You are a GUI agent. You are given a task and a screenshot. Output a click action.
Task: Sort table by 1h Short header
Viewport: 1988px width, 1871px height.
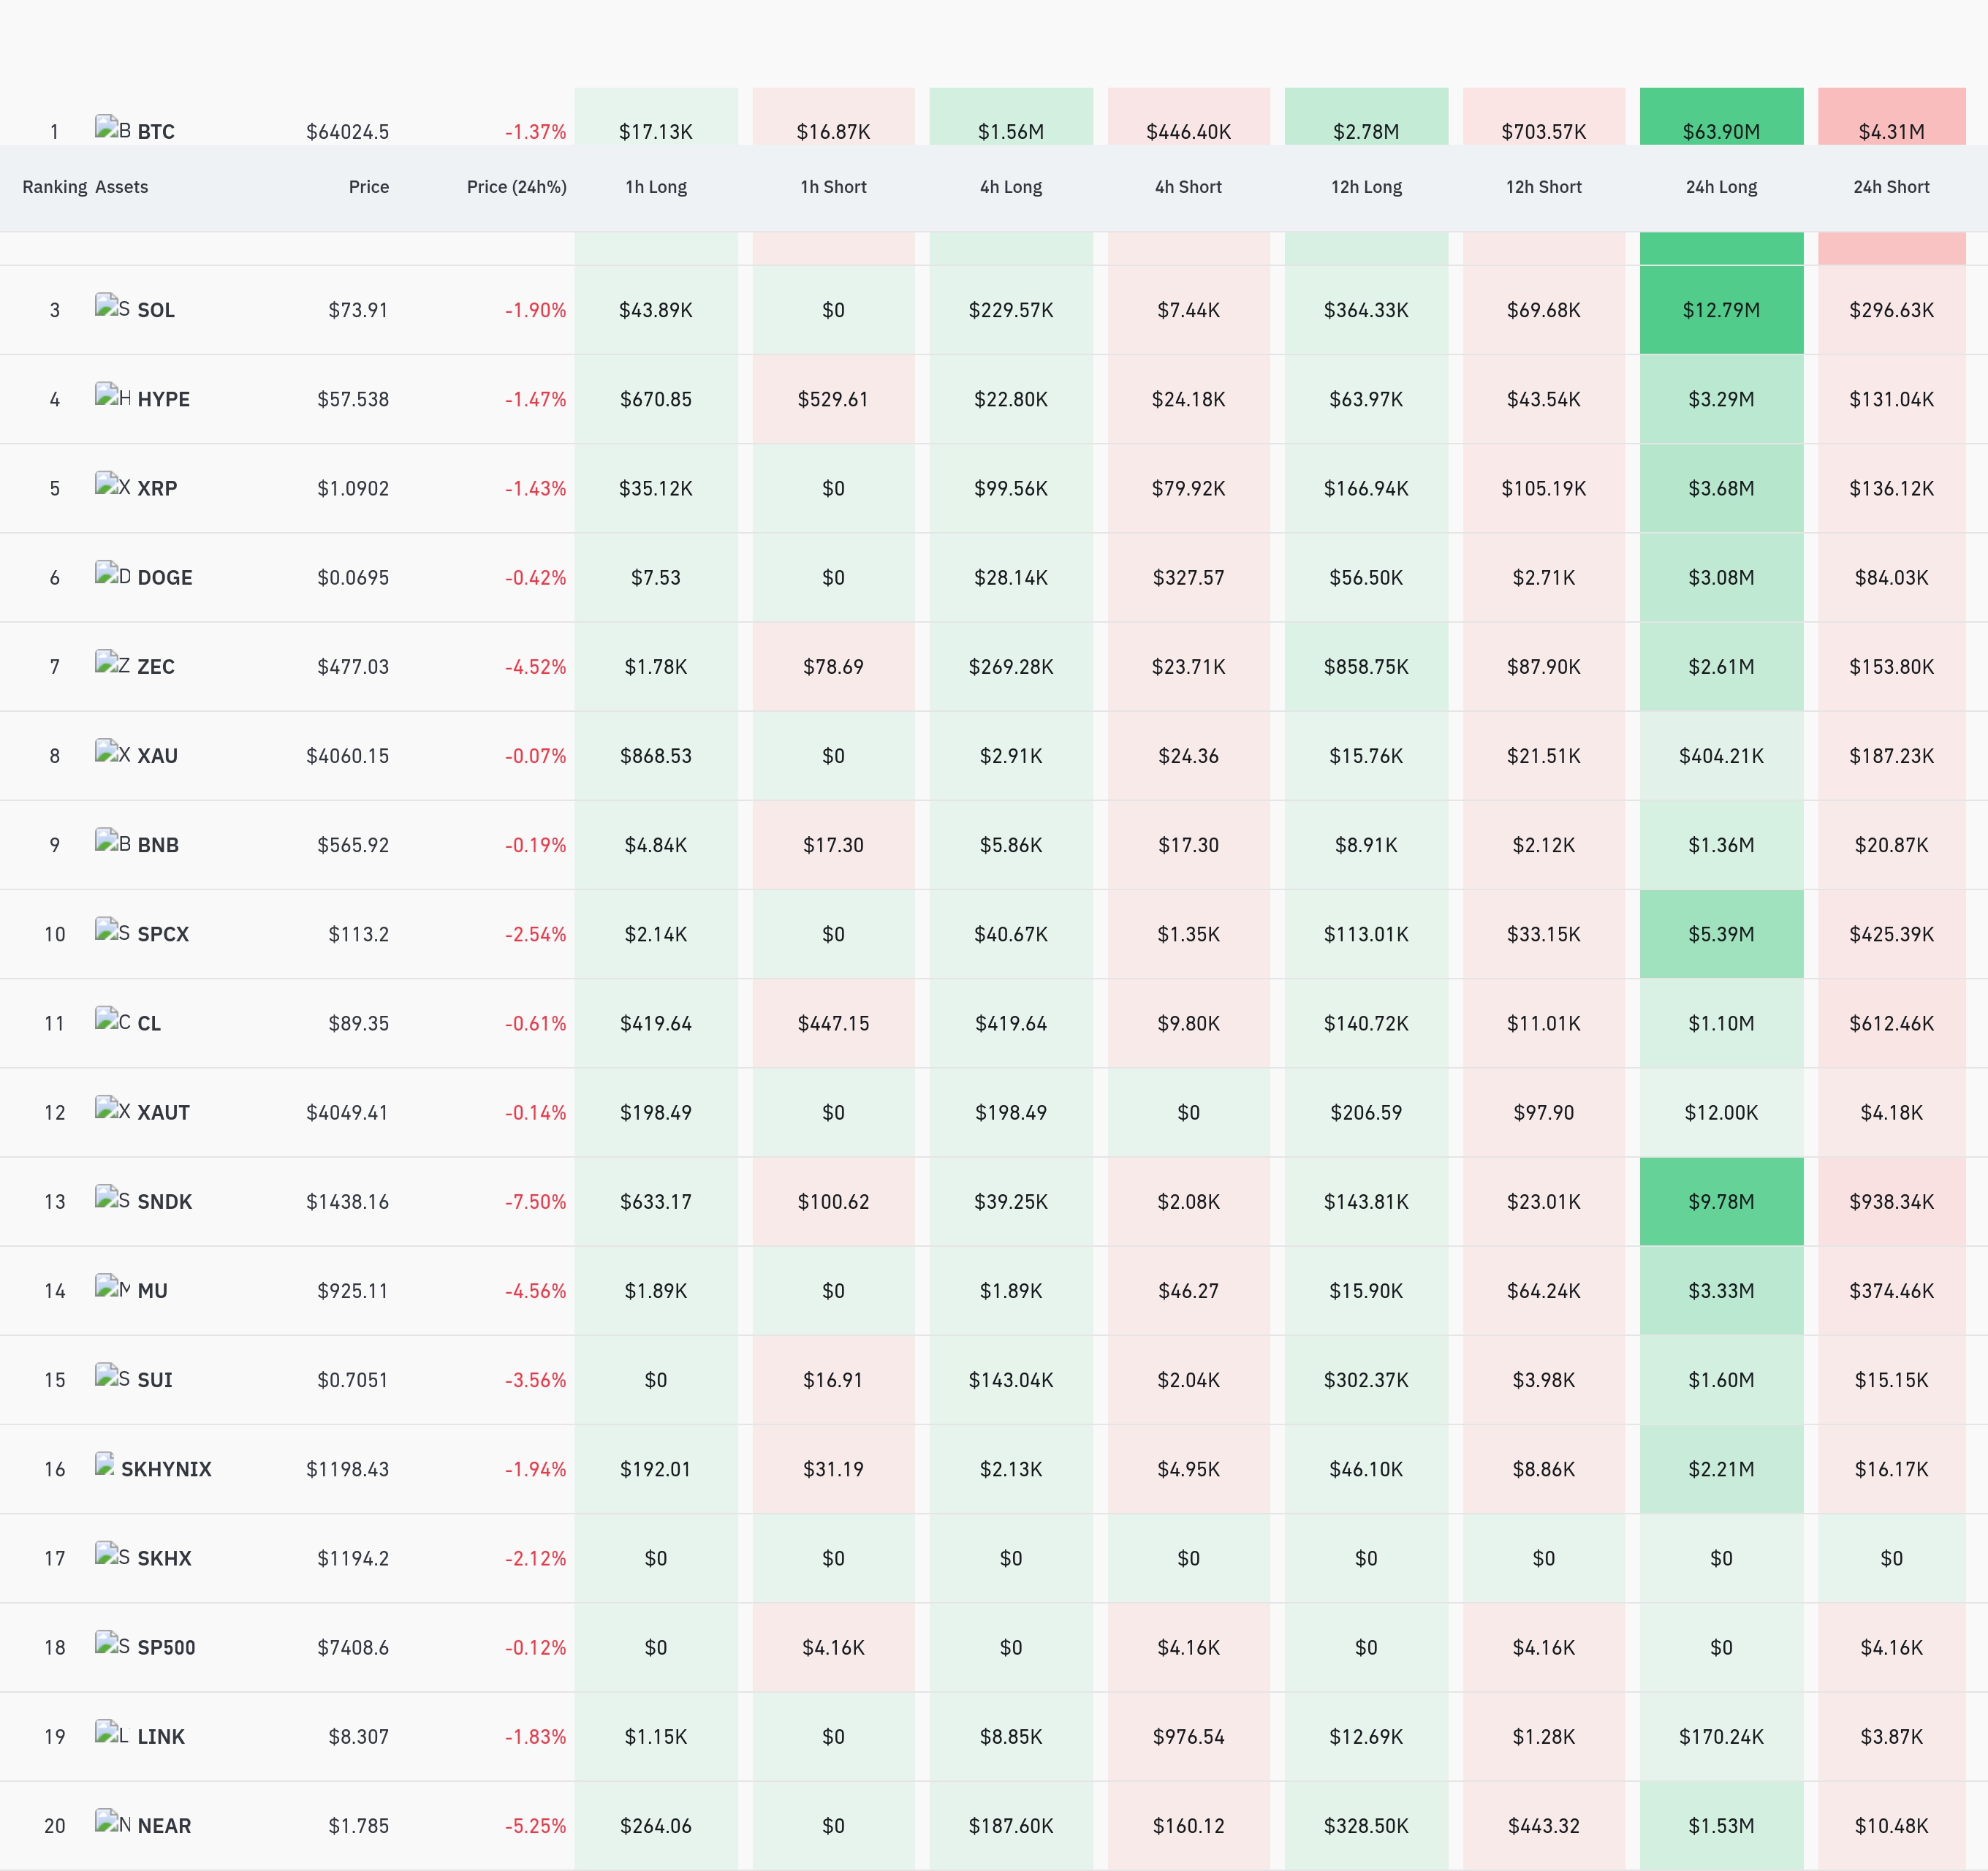pos(833,187)
